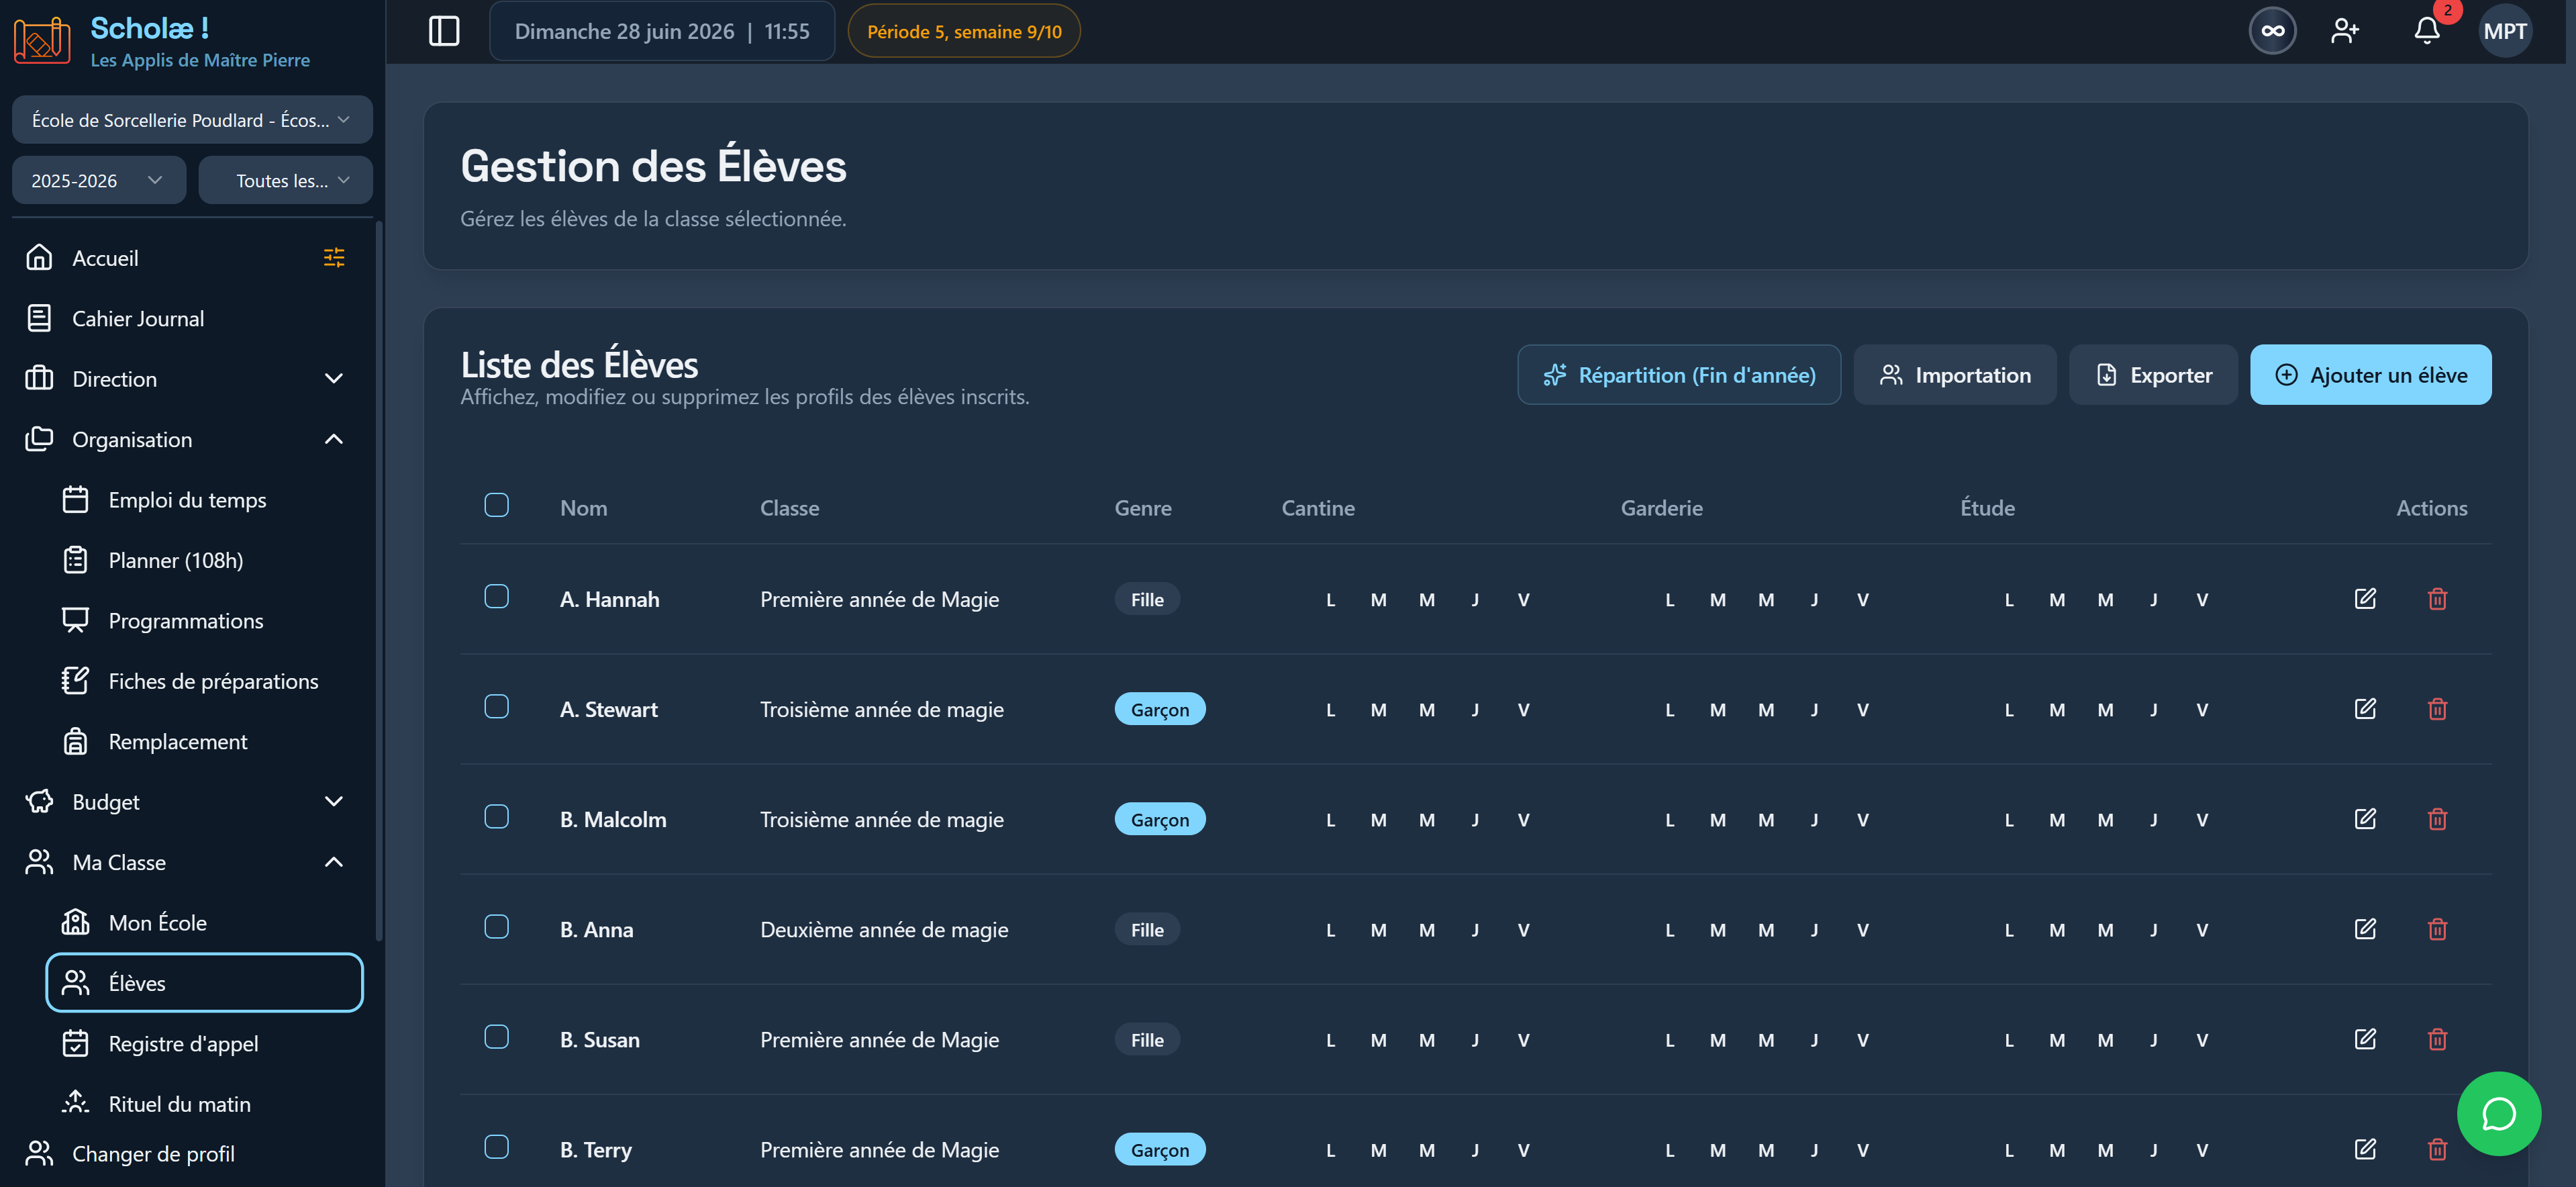Click the Classe column header
The height and width of the screenshot is (1187, 2576).
(x=790, y=508)
